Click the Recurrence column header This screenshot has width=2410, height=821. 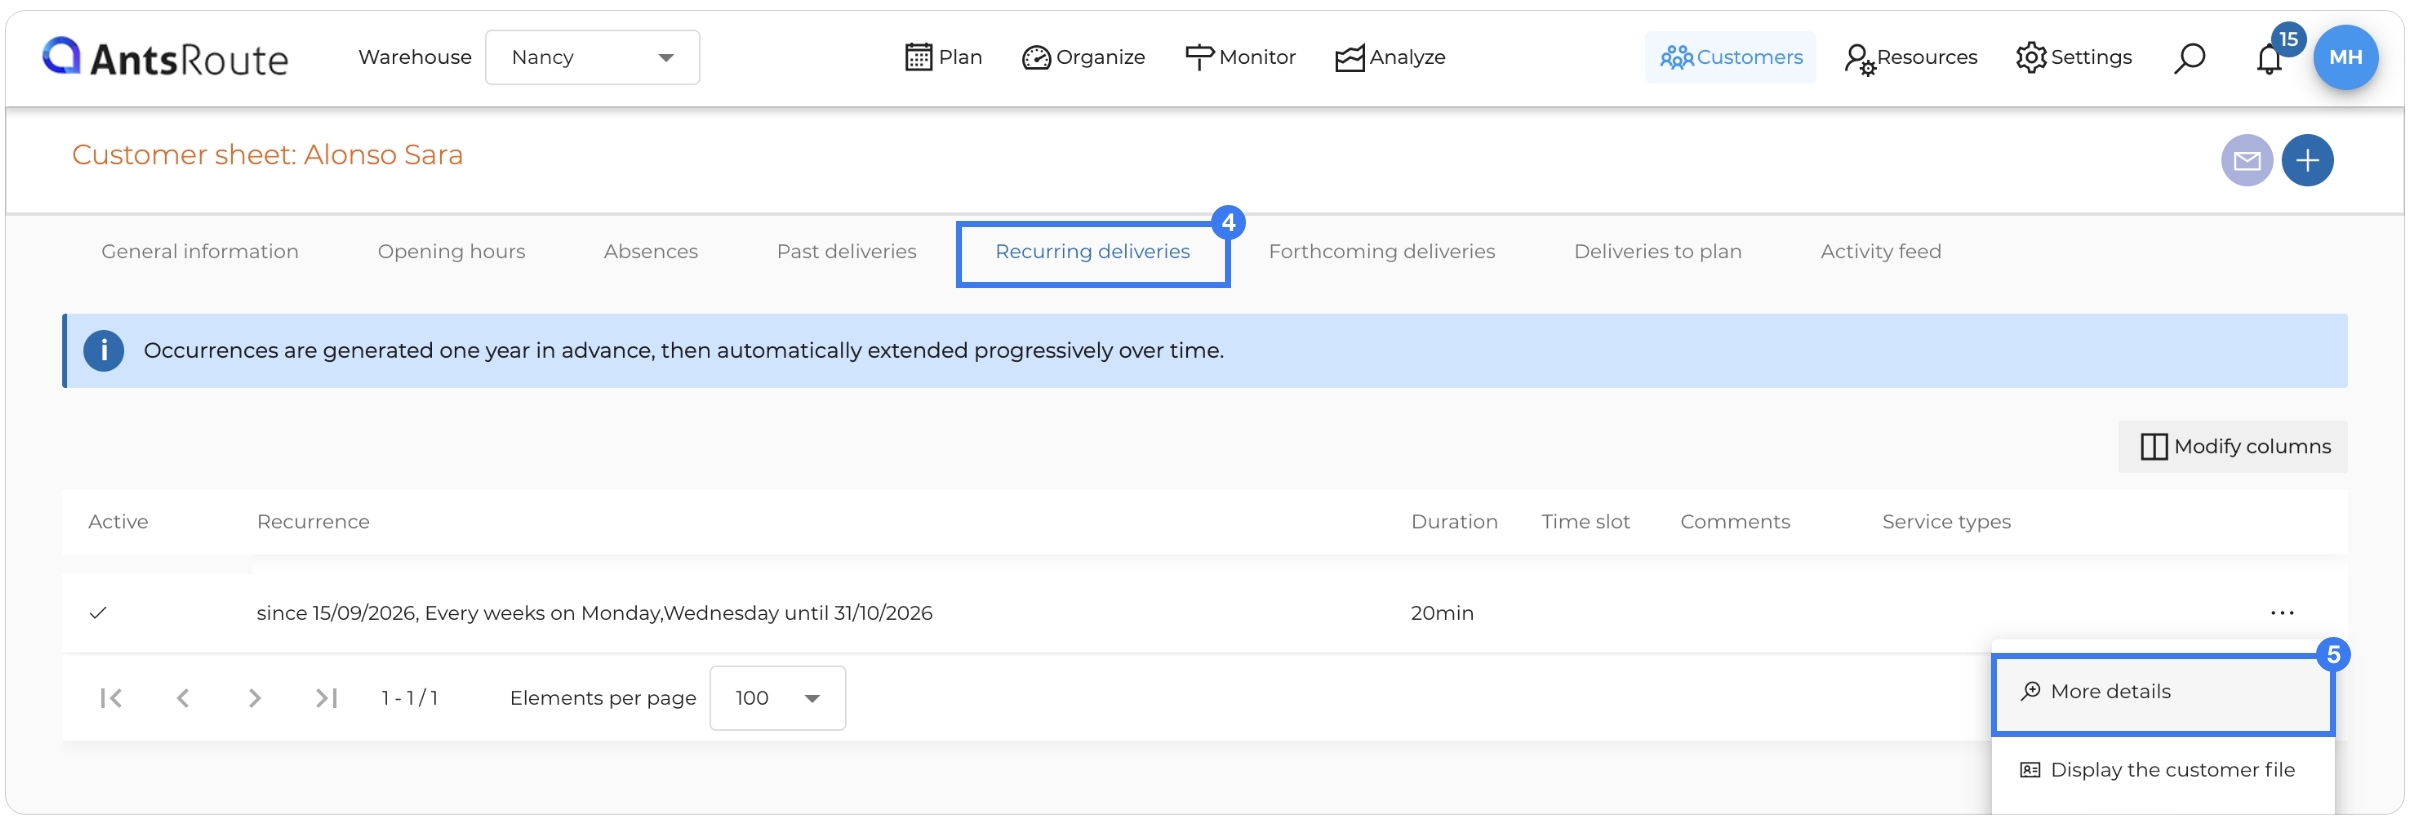[313, 521]
